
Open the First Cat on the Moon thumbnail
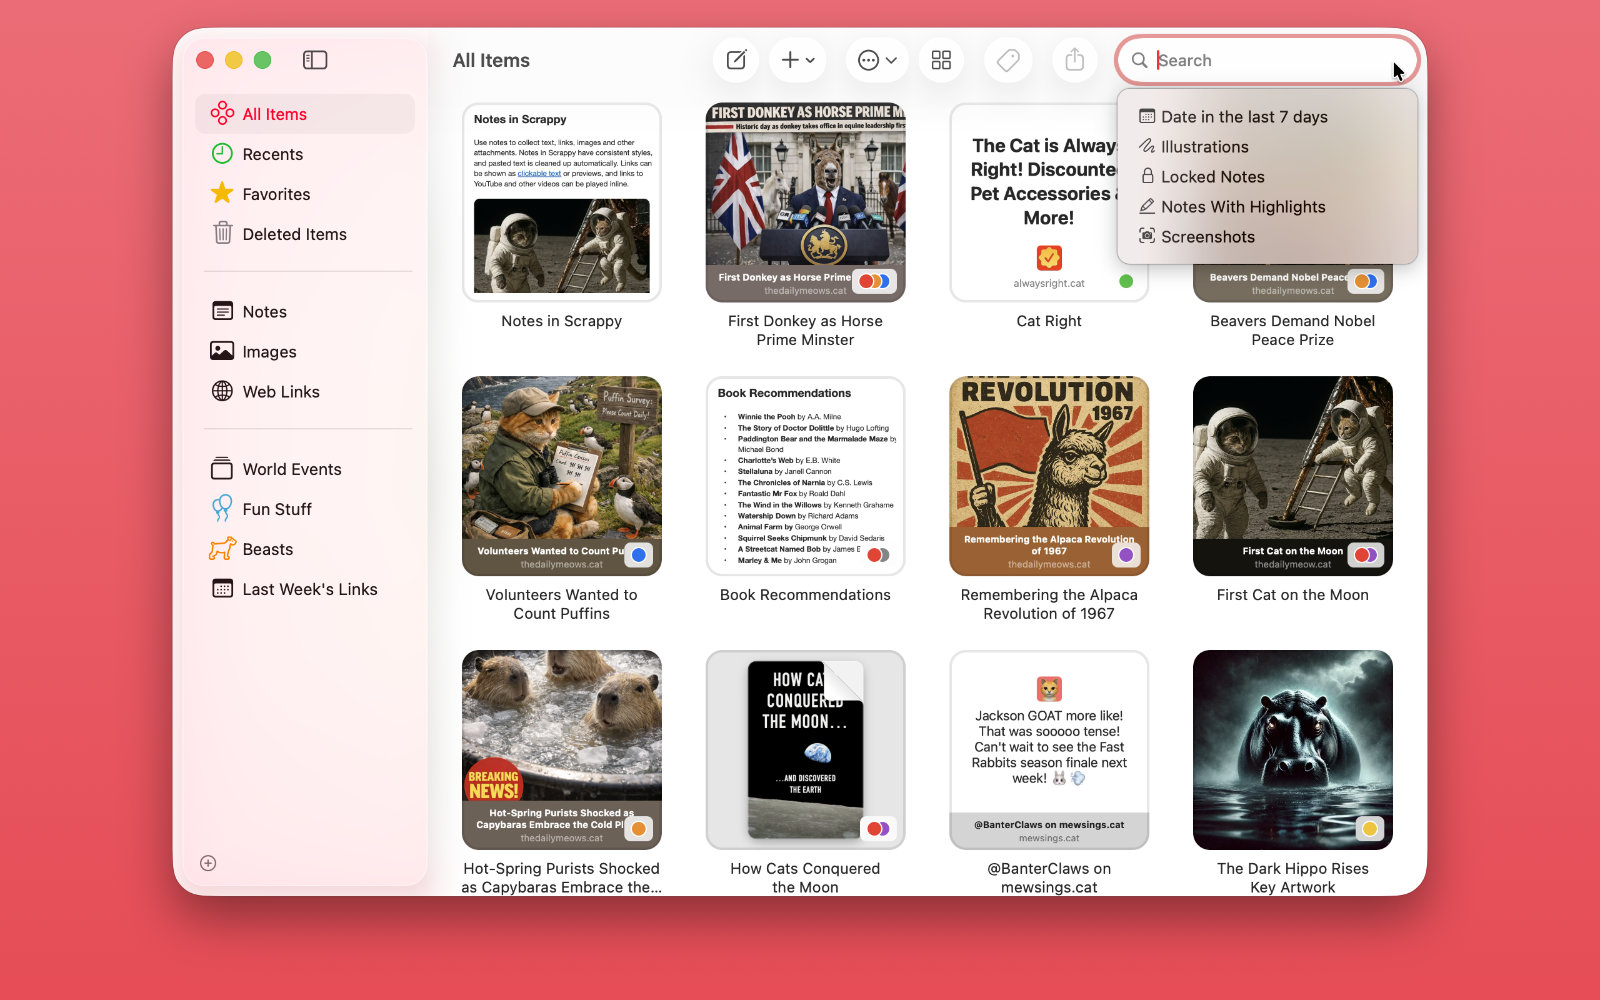1292,476
